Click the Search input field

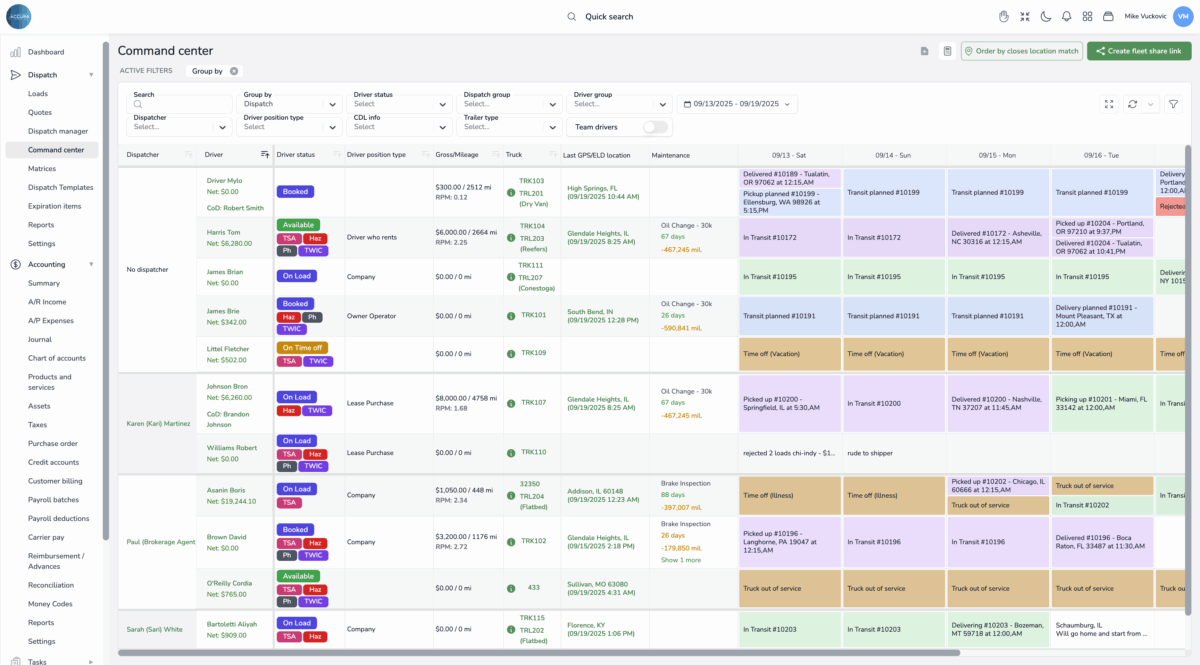pyautogui.click(x=187, y=104)
